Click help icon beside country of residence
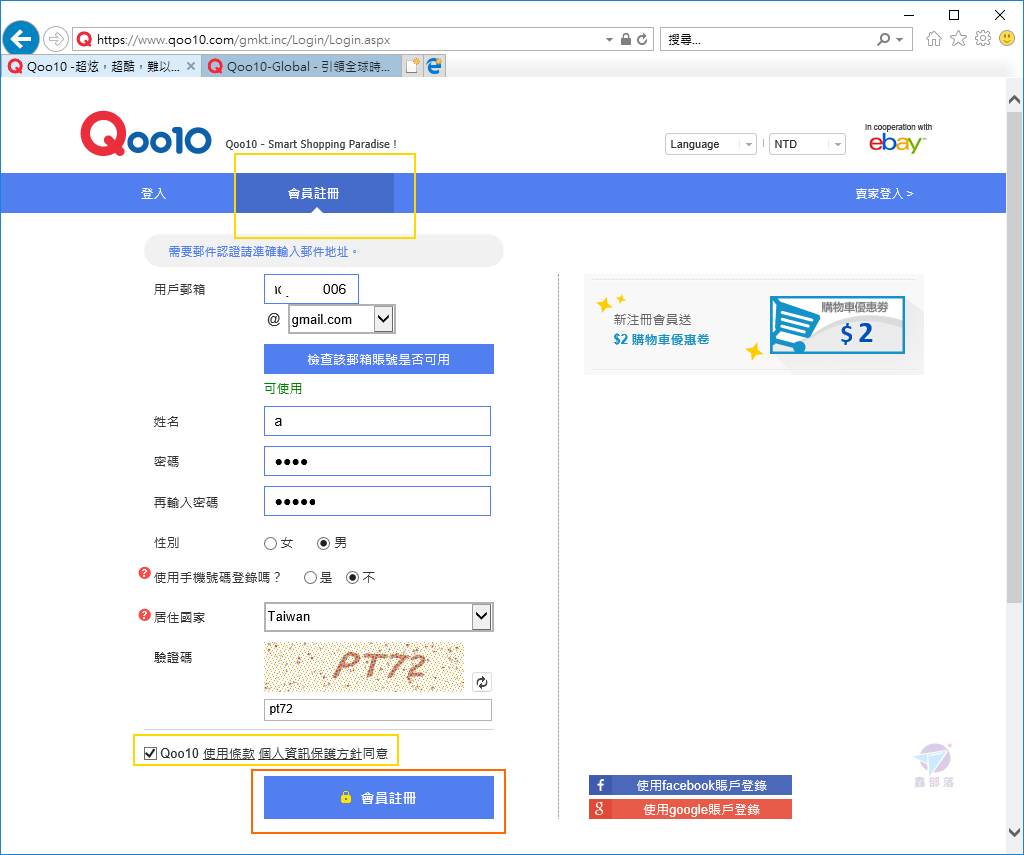The width and height of the screenshot is (1024, 855). [144, 615]
